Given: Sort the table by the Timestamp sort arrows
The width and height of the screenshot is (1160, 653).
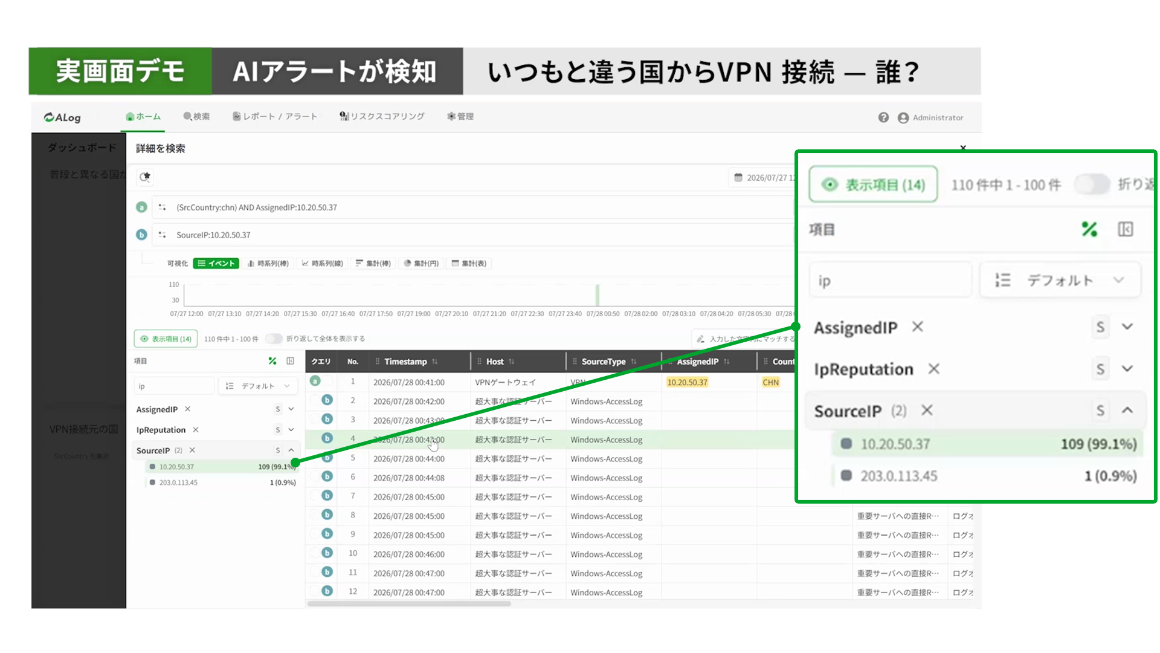Looking at the screenshot, I should click(x=435, y=362).
